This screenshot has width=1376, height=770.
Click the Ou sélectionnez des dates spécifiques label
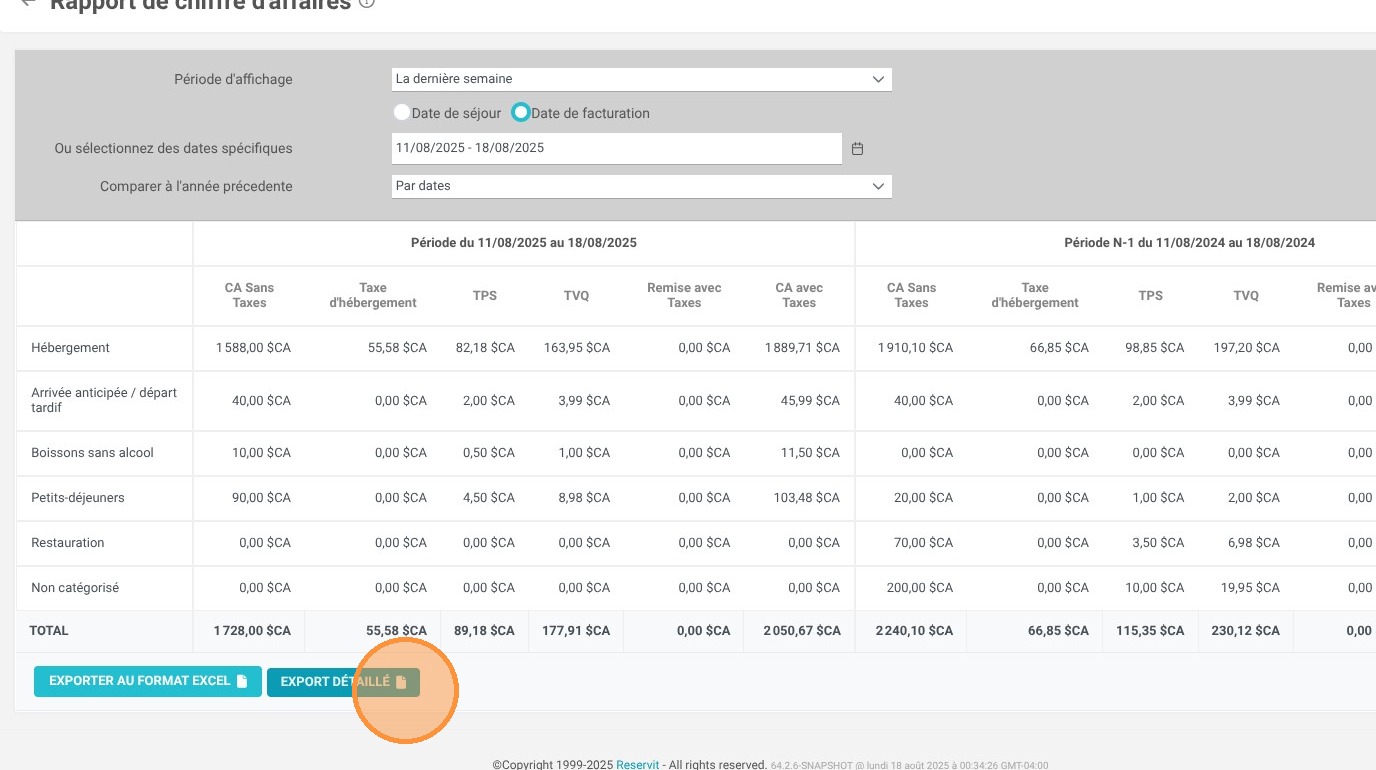[173, 148]
